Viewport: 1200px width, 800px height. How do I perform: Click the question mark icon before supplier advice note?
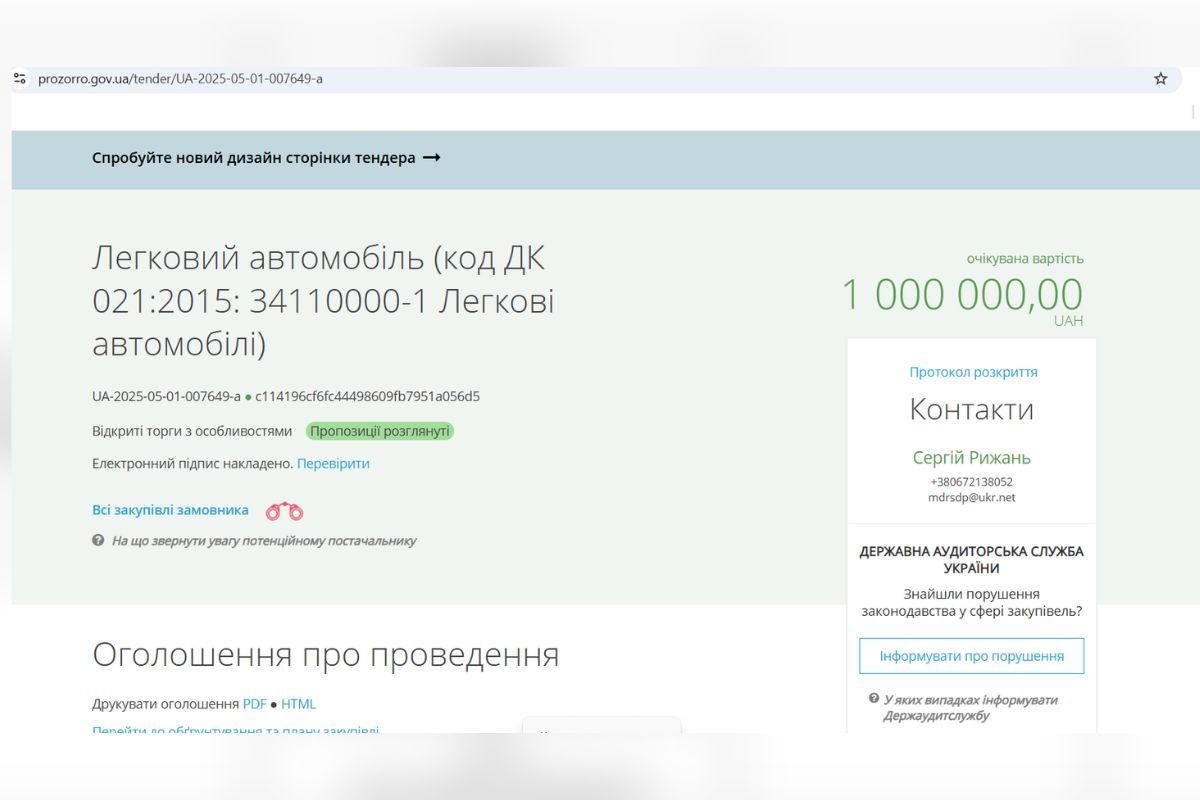(97, 541)
